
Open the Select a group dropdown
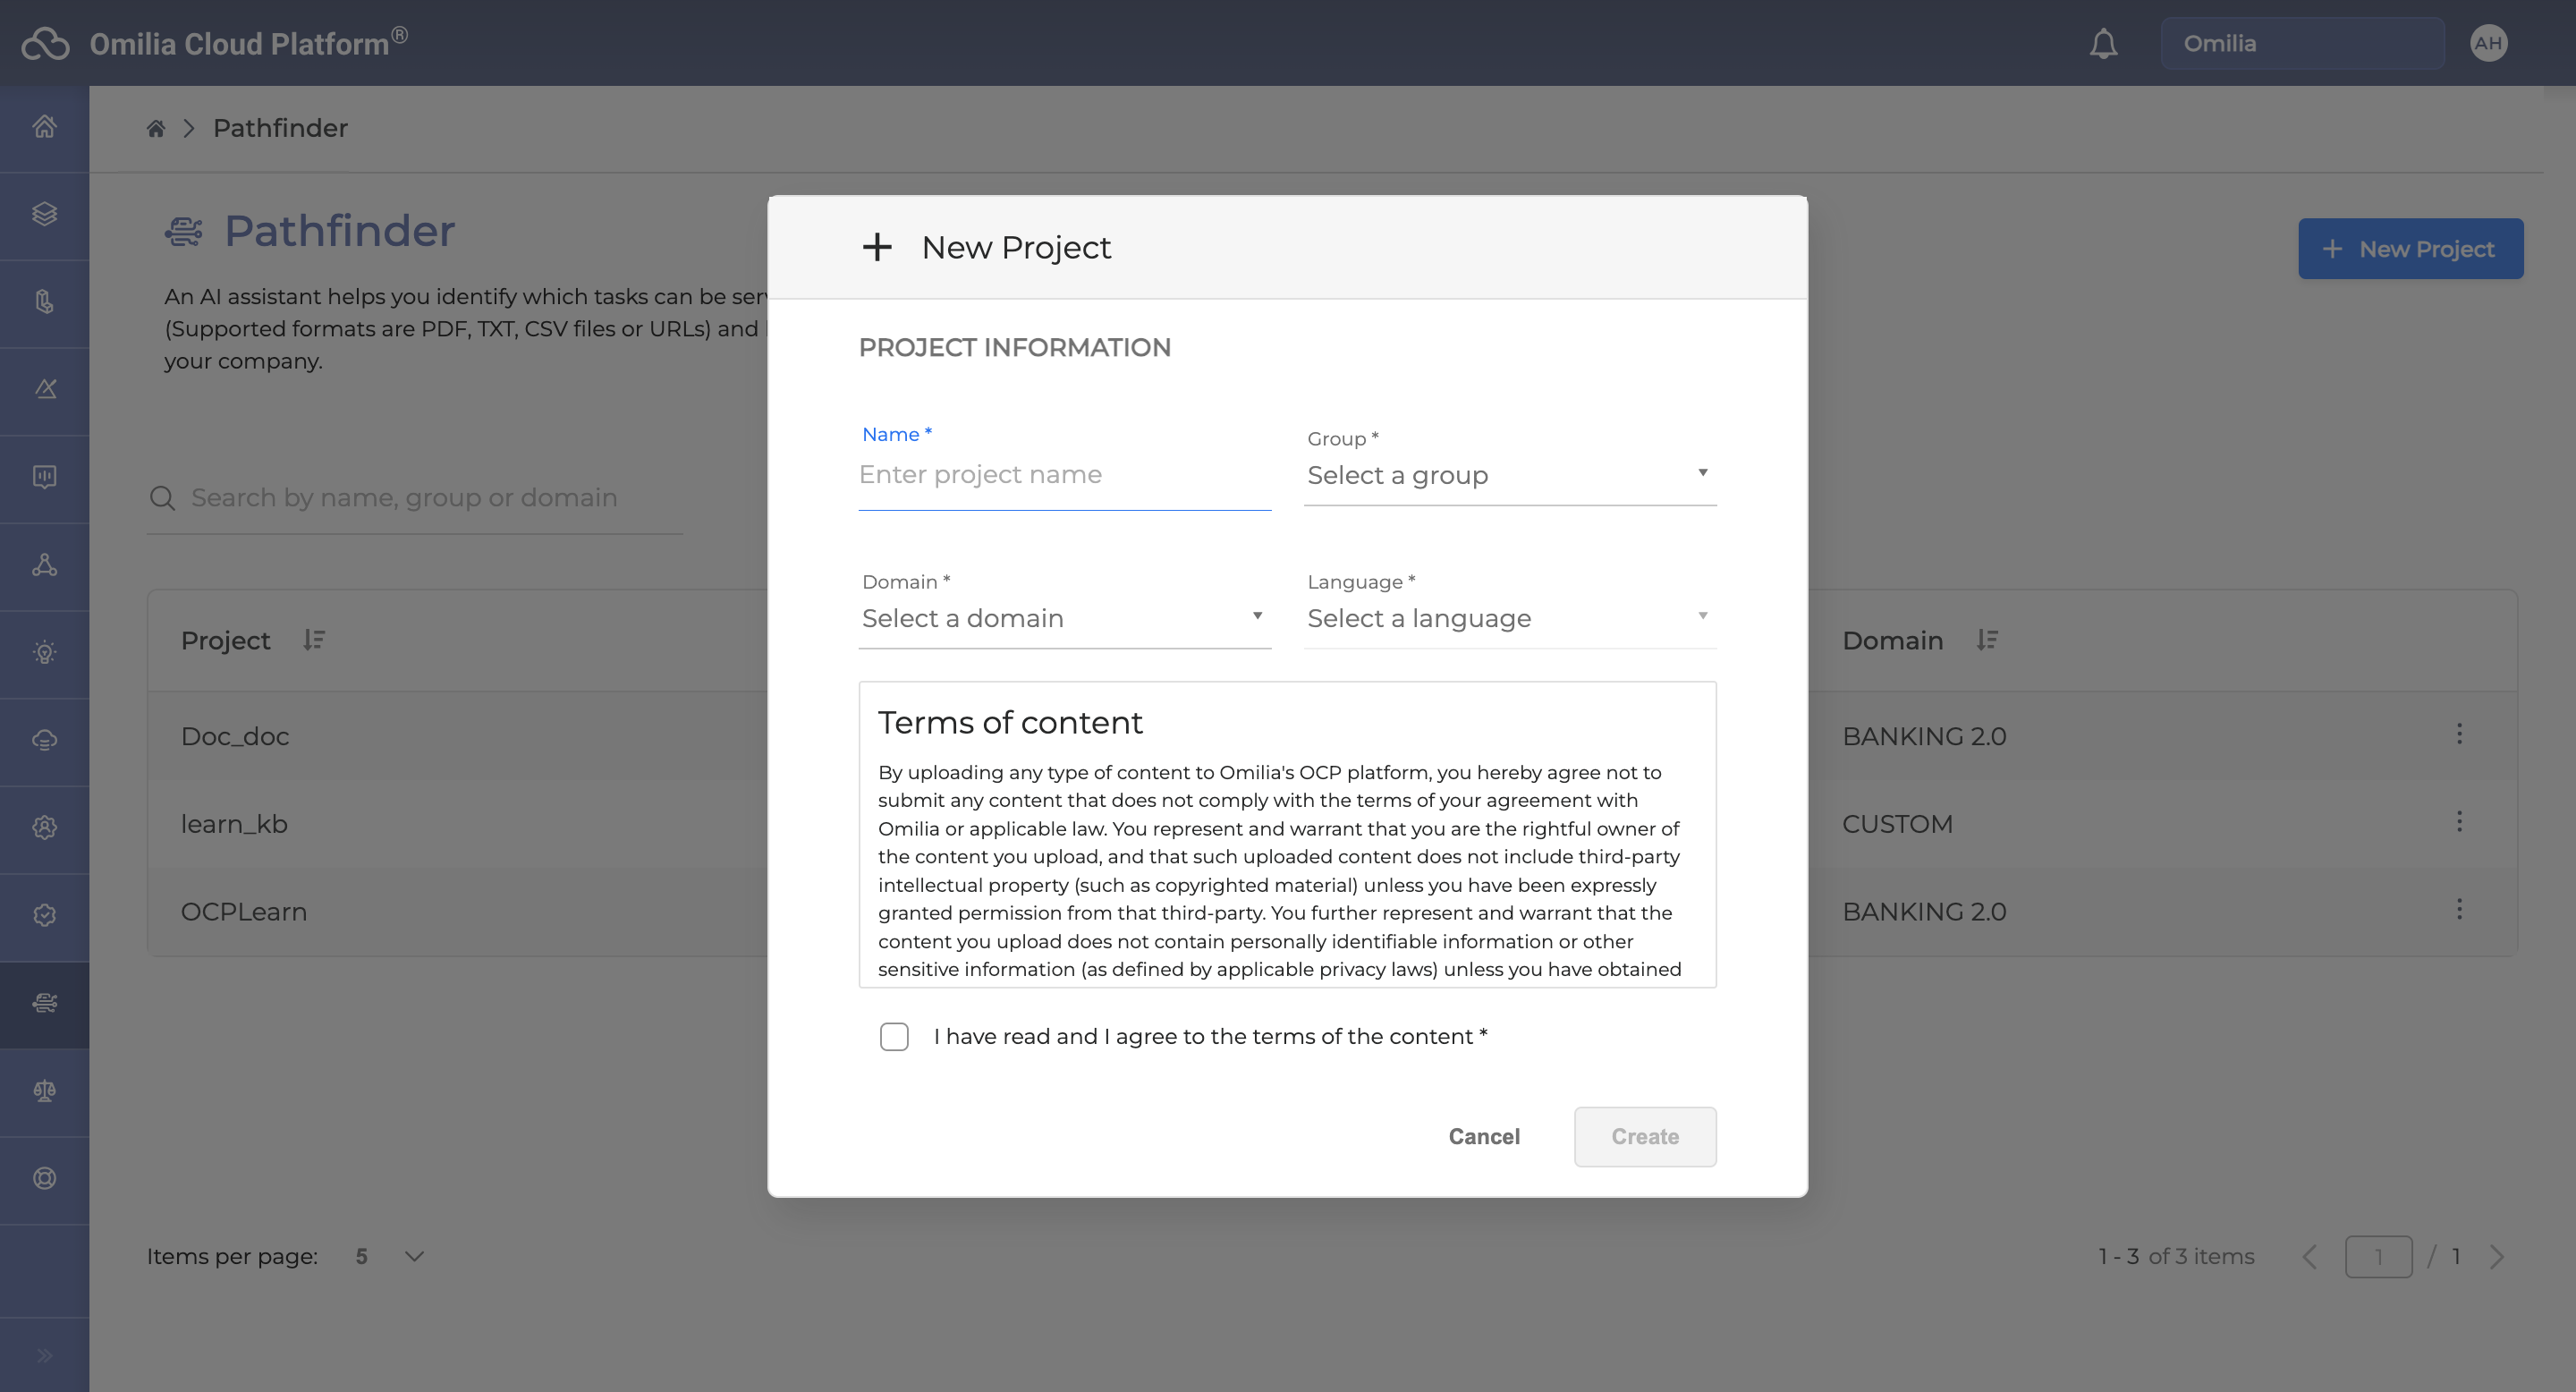tap(1509, 475)
